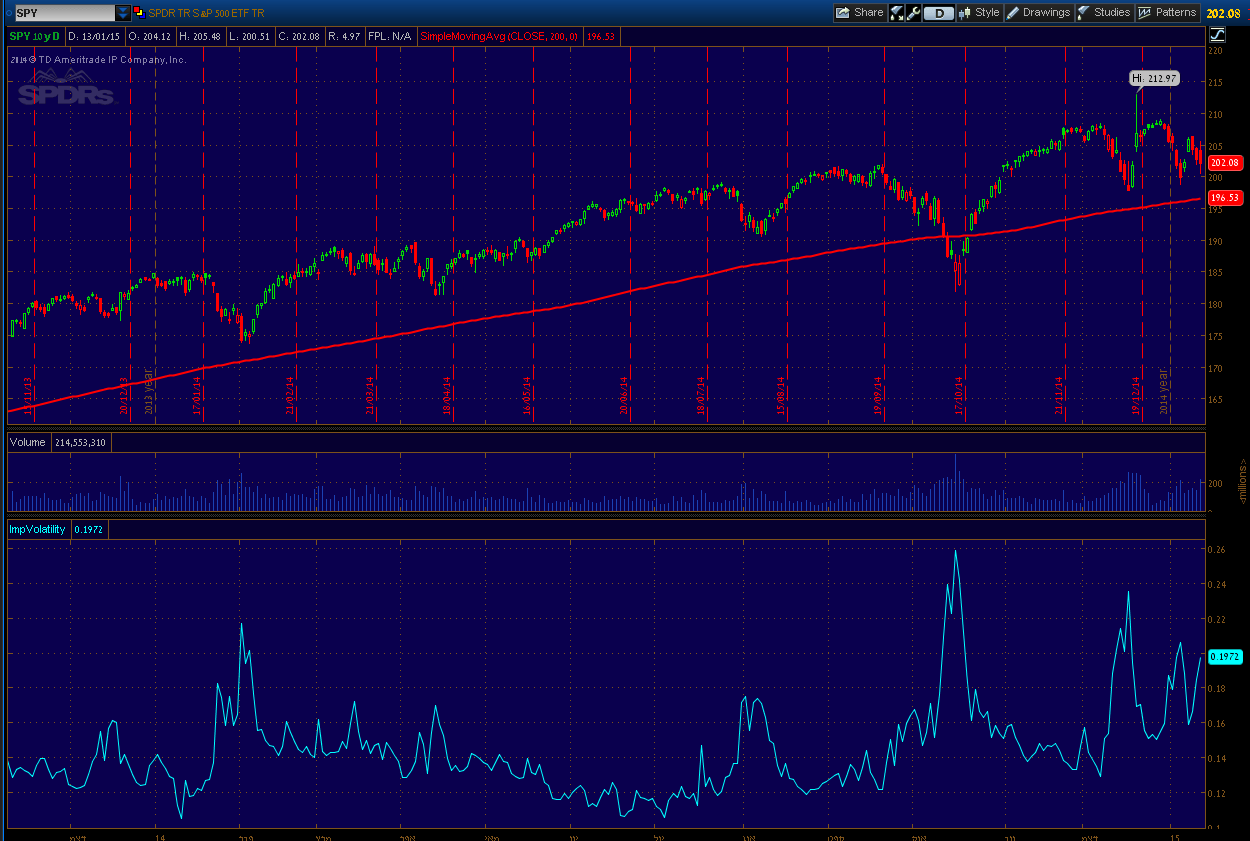Image resolution: width=1250 pixels, height=841 pixels.
Task: Click the SPY 10y D chart label
Action: 35,36
